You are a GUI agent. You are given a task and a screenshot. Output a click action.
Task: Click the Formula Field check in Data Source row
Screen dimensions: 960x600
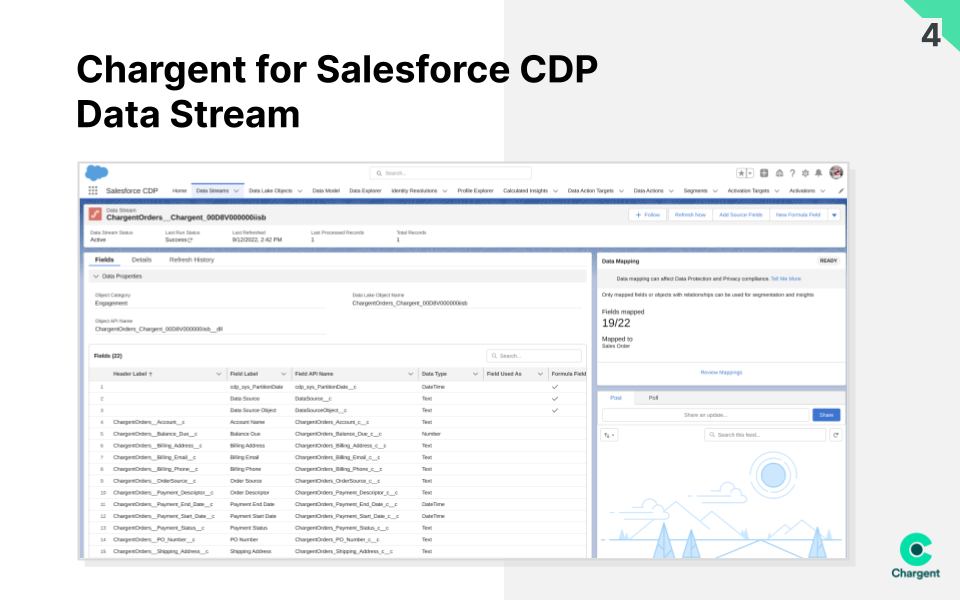coord(555,399)
